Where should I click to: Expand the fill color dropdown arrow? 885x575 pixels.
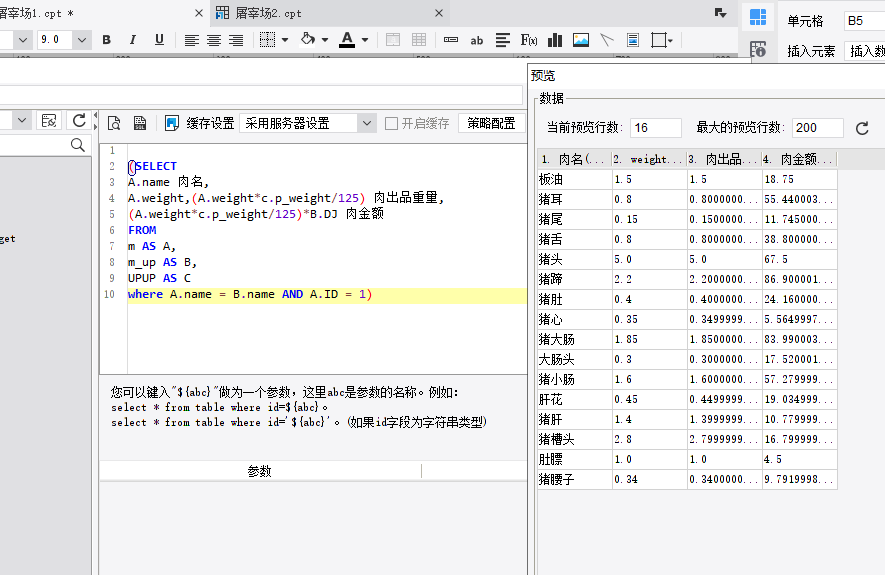tap(325, 40)
